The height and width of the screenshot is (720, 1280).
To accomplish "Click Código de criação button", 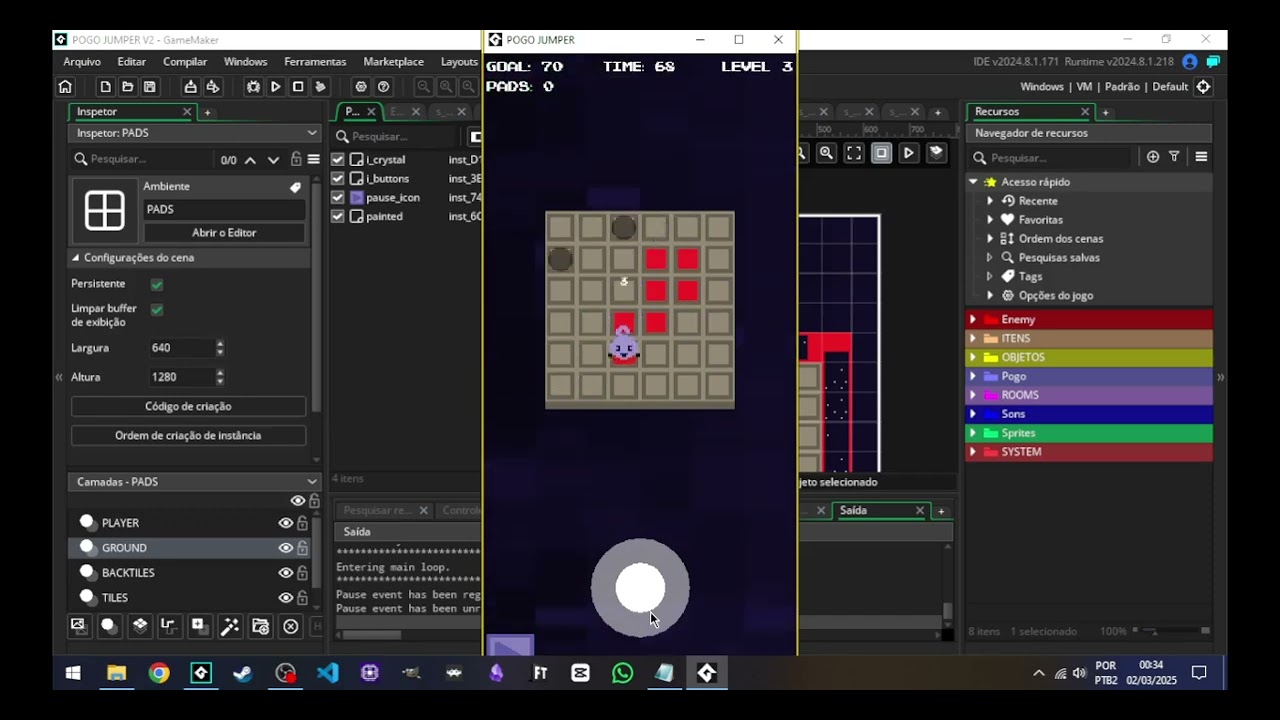I will 188,407.
